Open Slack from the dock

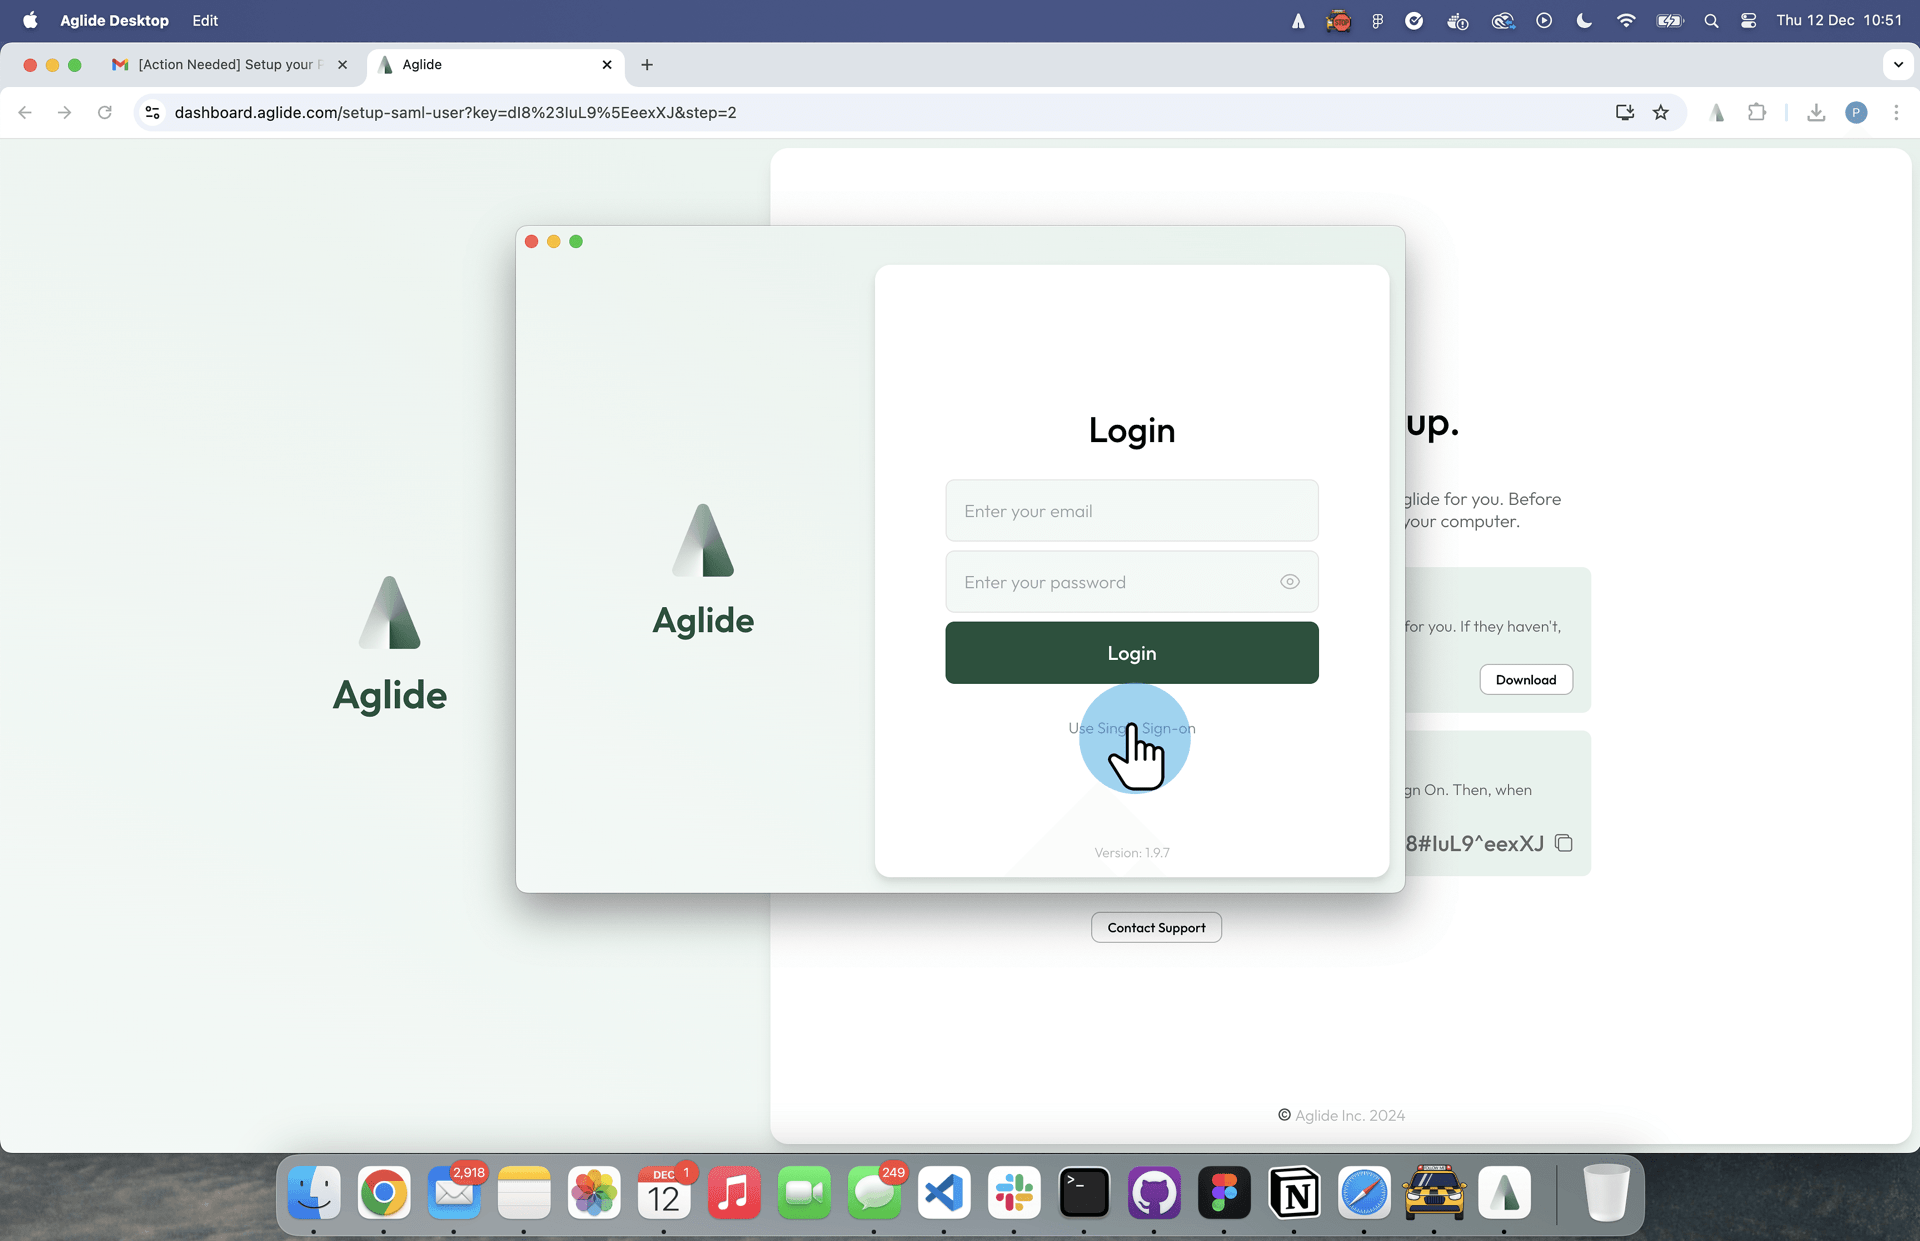pos(1014,1193)
